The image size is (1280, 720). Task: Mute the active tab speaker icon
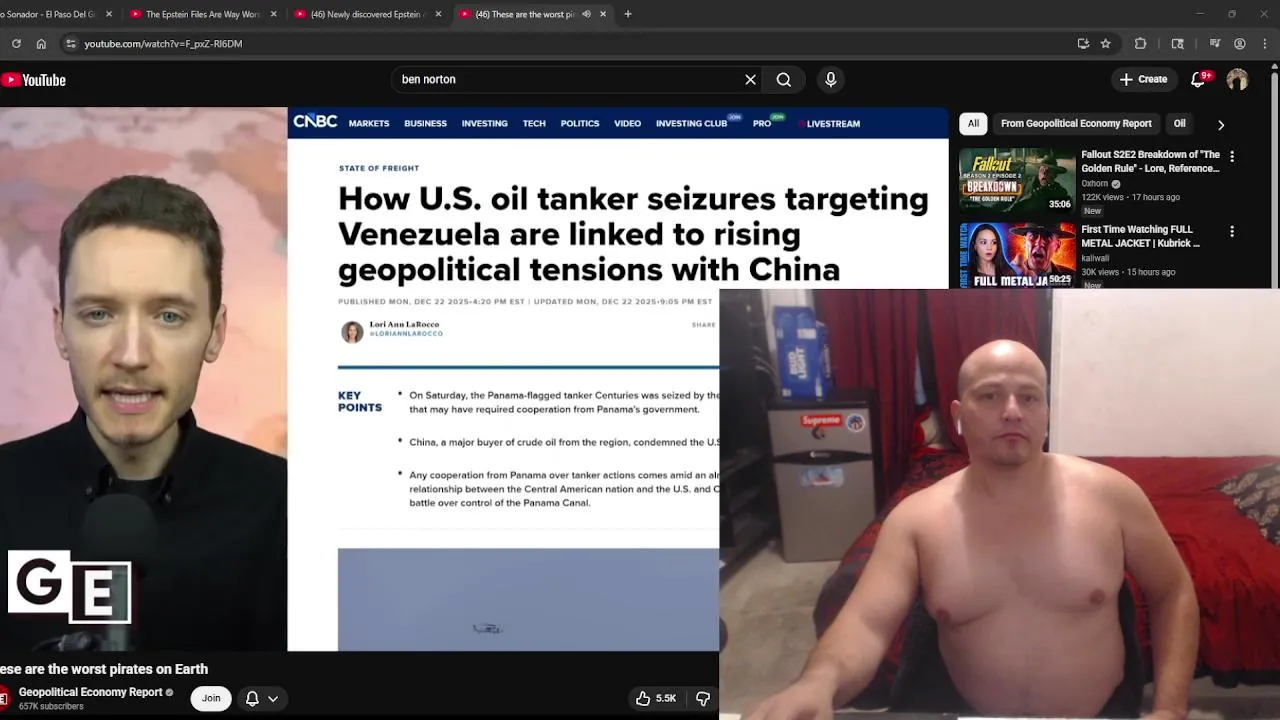click(x=586, y=14)
